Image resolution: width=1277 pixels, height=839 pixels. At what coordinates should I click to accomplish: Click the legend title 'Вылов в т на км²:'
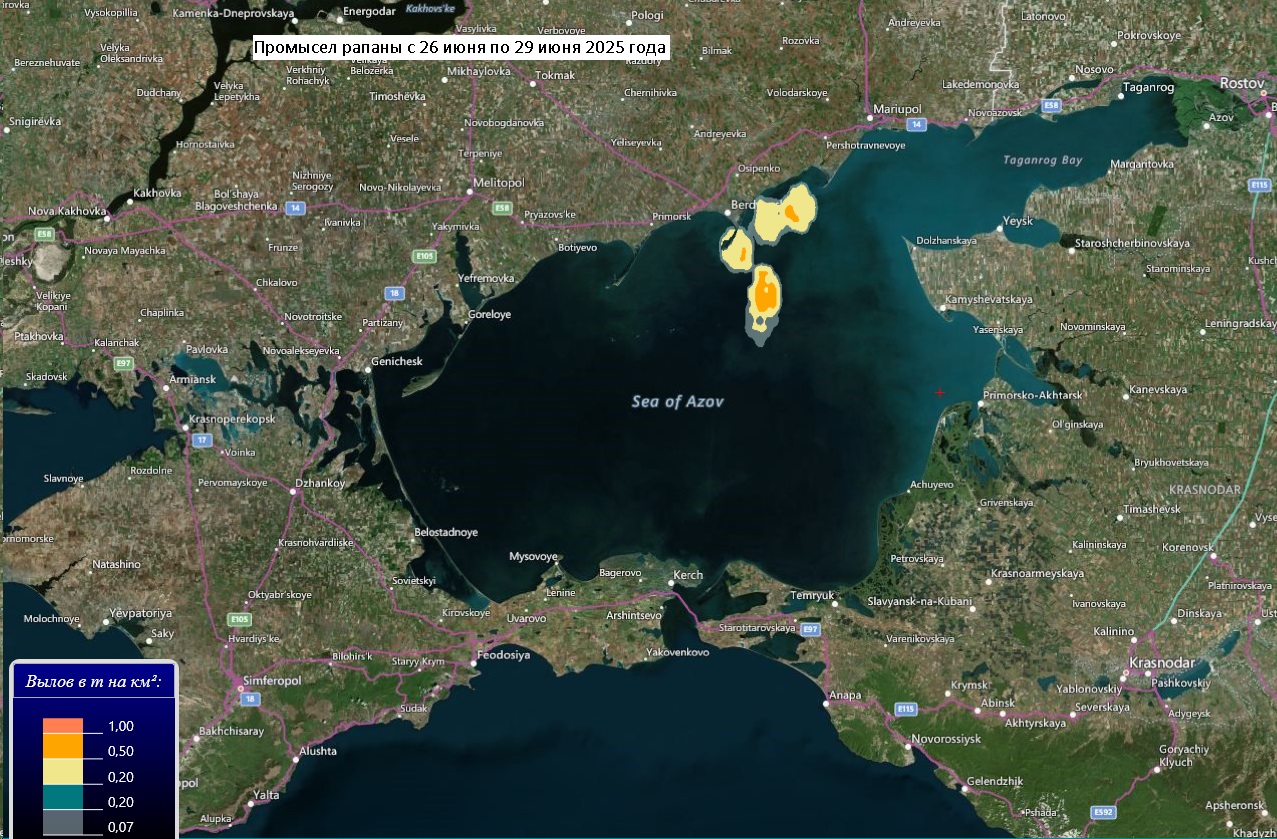coord(94,684)
